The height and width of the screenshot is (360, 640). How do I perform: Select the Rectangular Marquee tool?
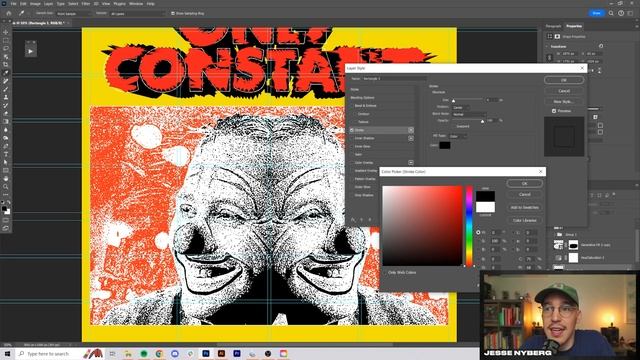pos(6,40)
